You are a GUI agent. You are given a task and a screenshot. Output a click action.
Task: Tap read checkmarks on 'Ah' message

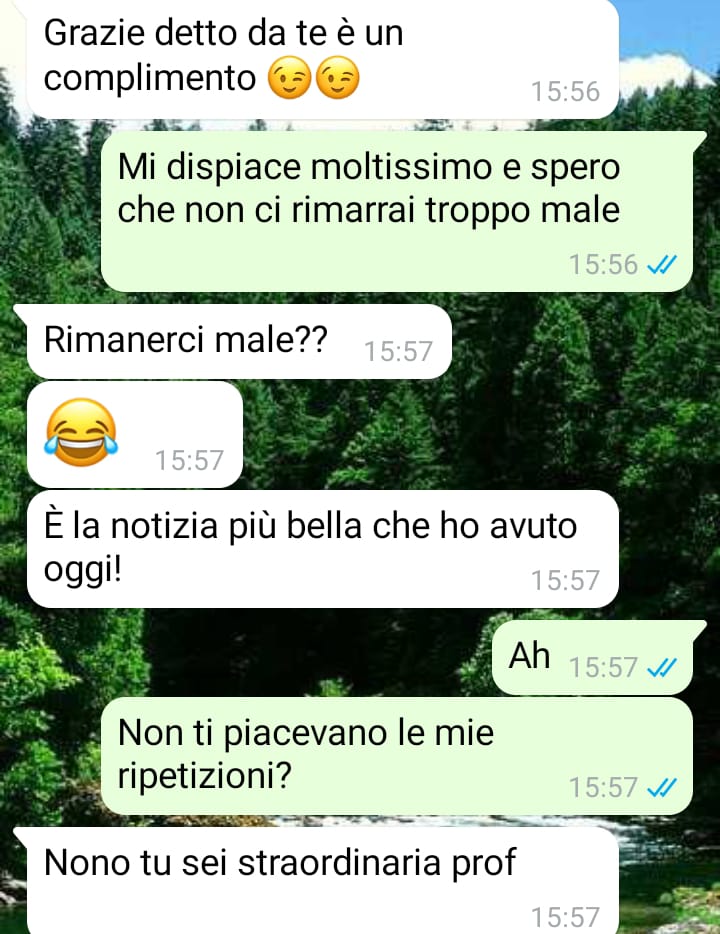click(662, 667)
